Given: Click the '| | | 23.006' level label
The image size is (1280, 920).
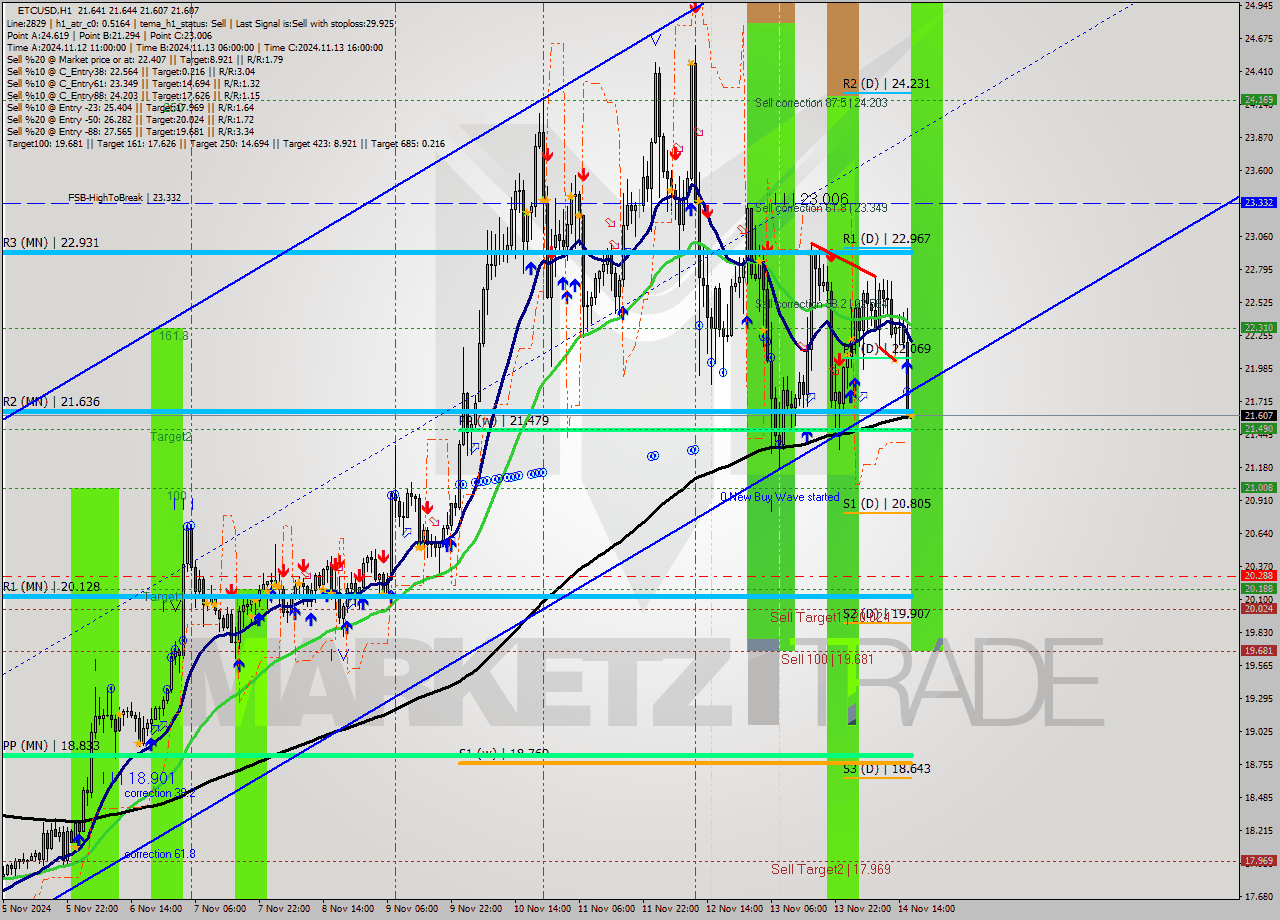Looking at the screenshot, I should pos(812,199).
